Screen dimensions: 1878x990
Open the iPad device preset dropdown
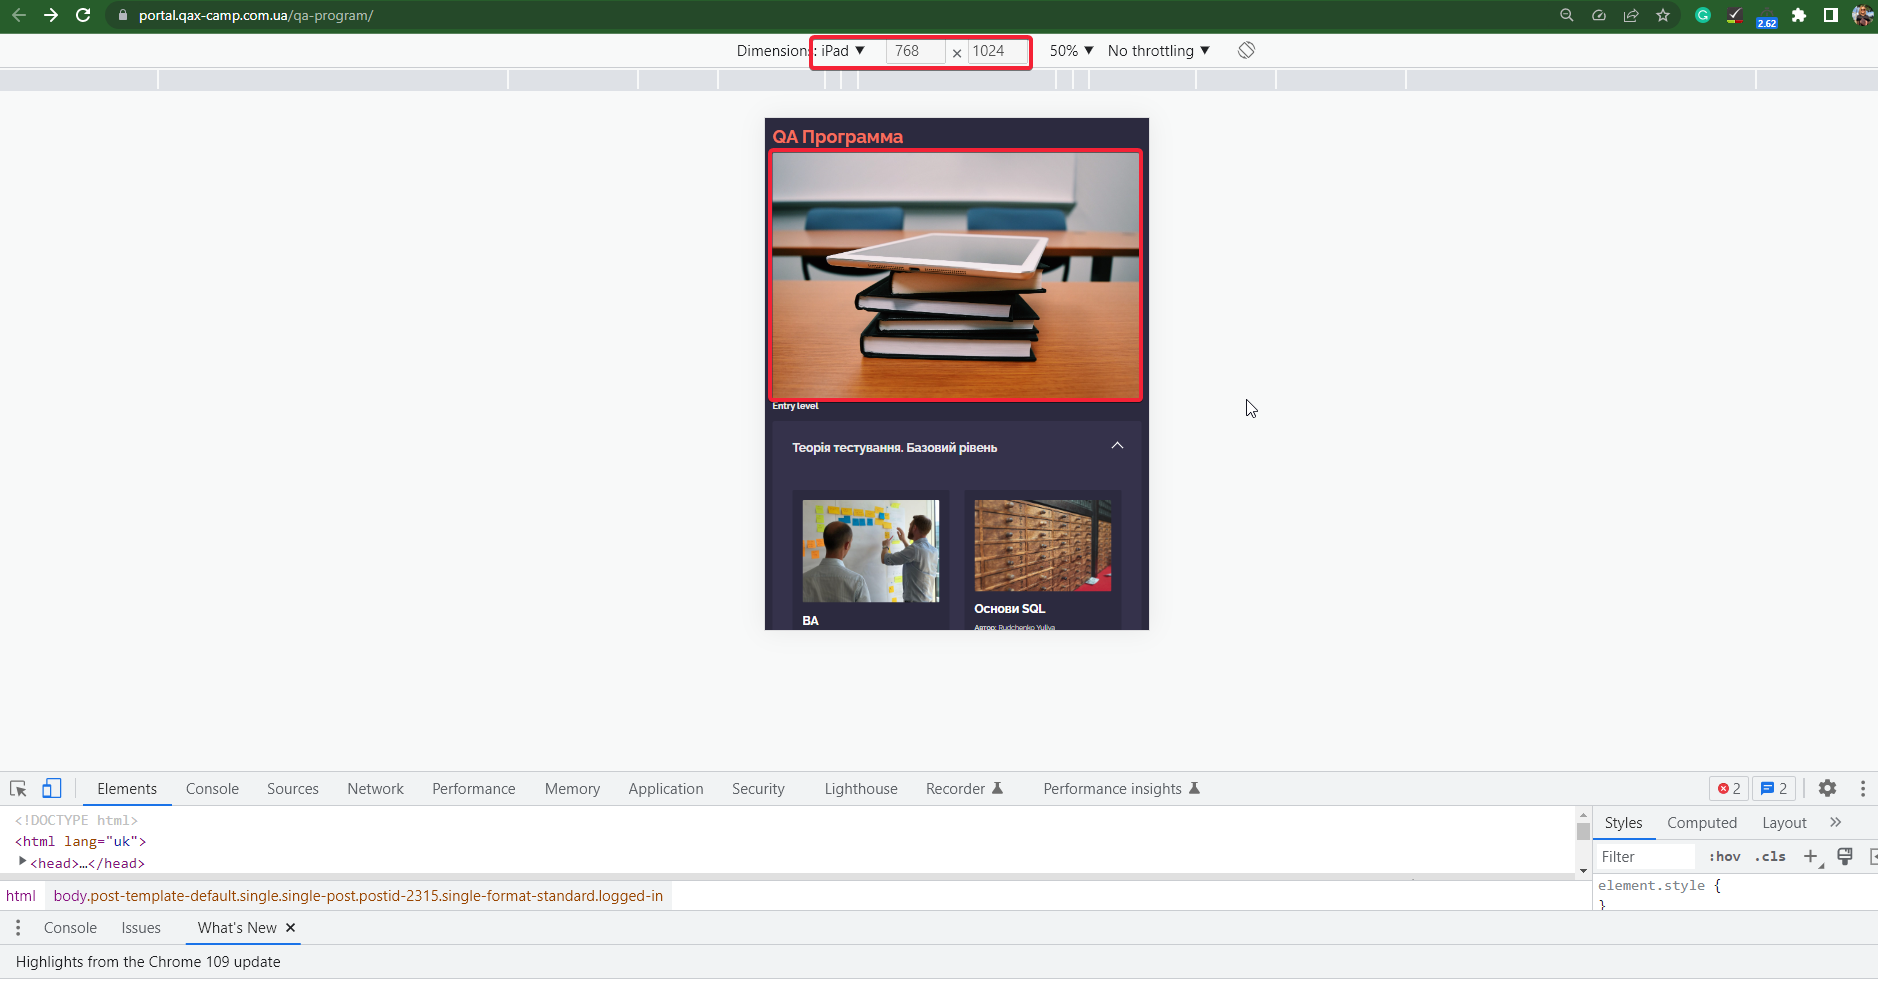tap(840, 51)
